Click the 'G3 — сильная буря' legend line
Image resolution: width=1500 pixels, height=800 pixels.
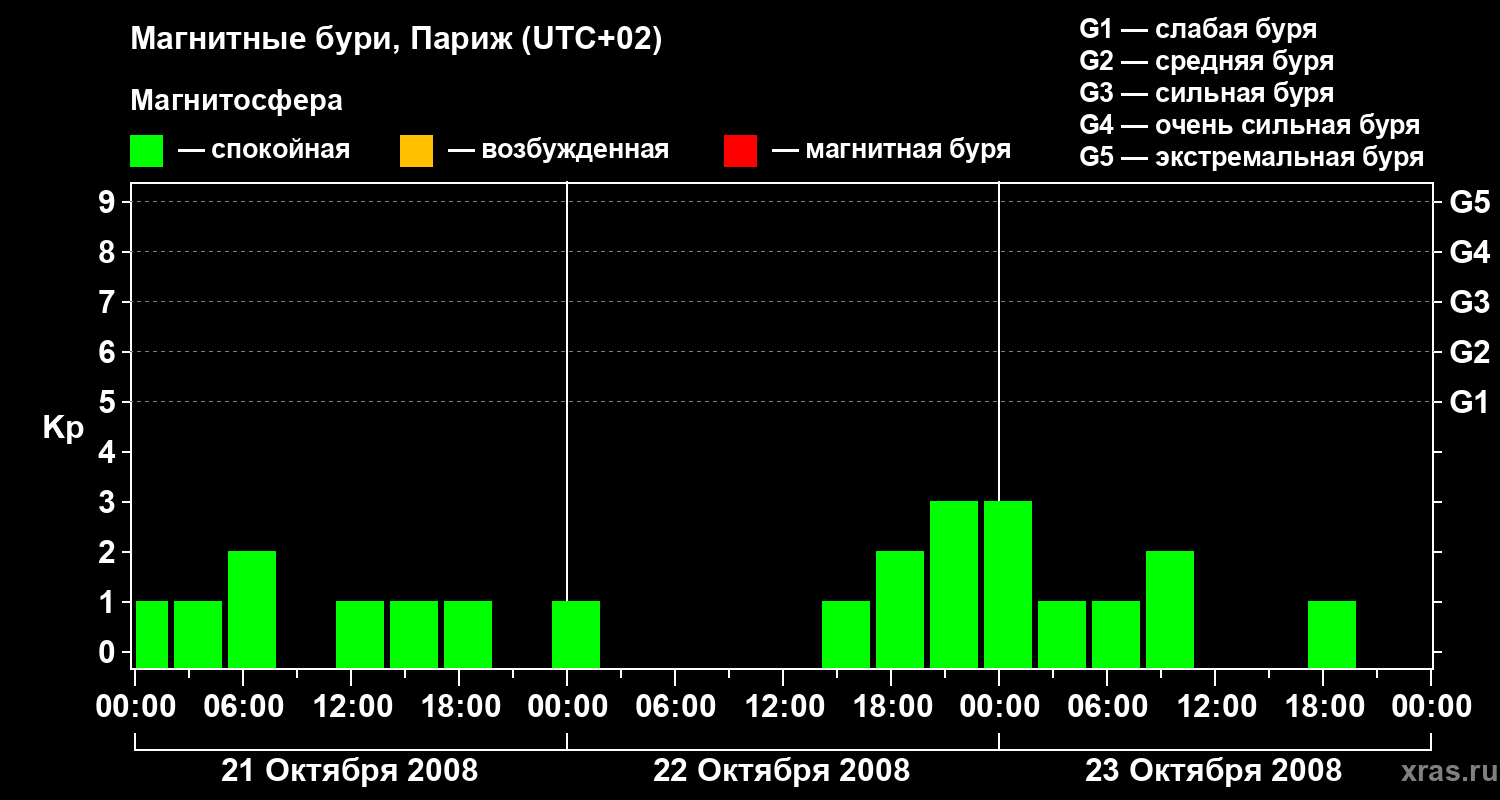point(1206,93)
